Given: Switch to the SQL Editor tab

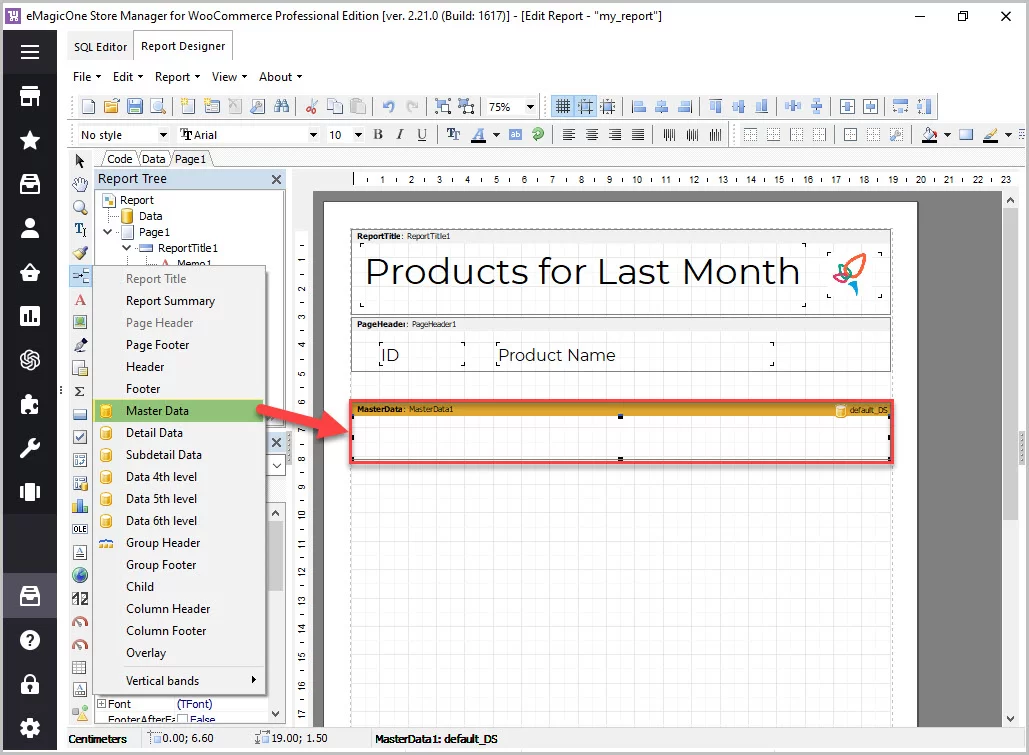Looking at the screenshot, I should (100, 47).
